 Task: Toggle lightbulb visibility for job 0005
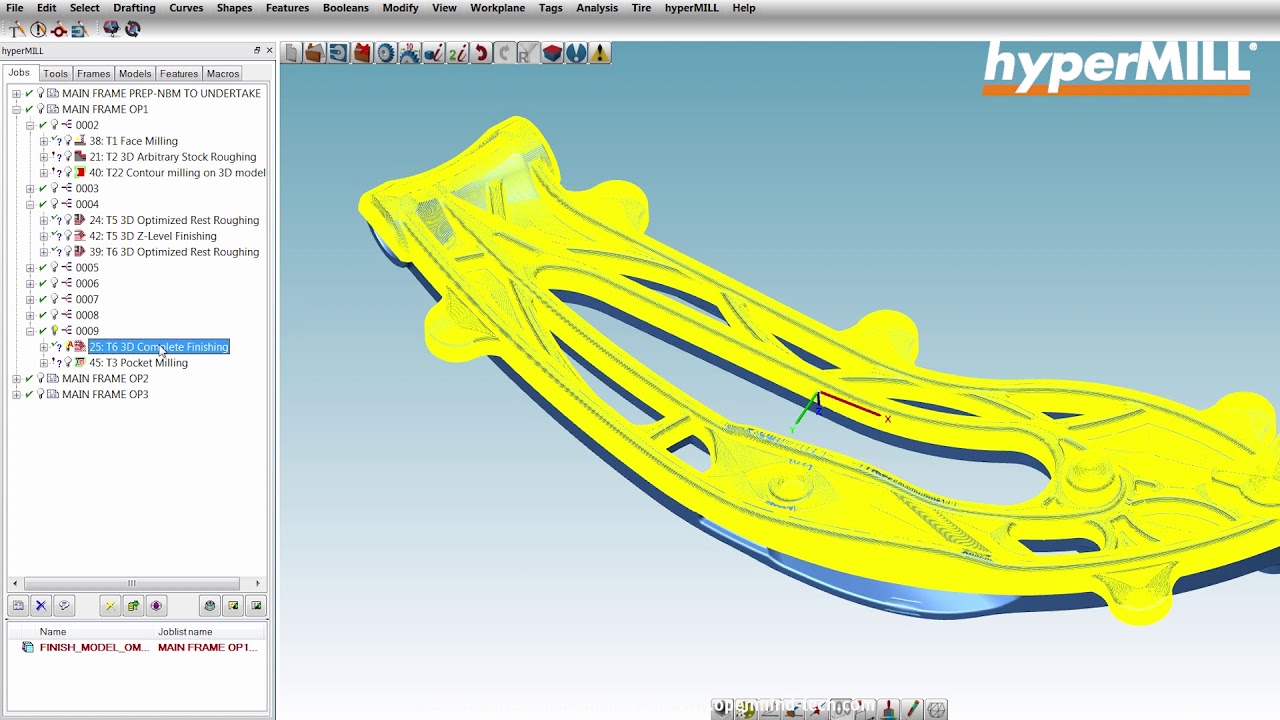54,267
